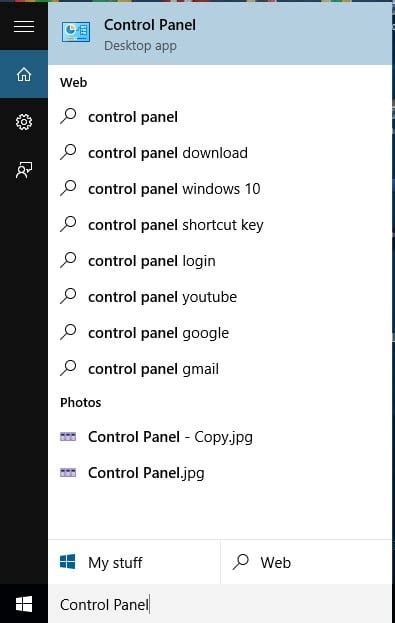
Task: Open the Settings gear icon
Action: click(x=24, y=122)
